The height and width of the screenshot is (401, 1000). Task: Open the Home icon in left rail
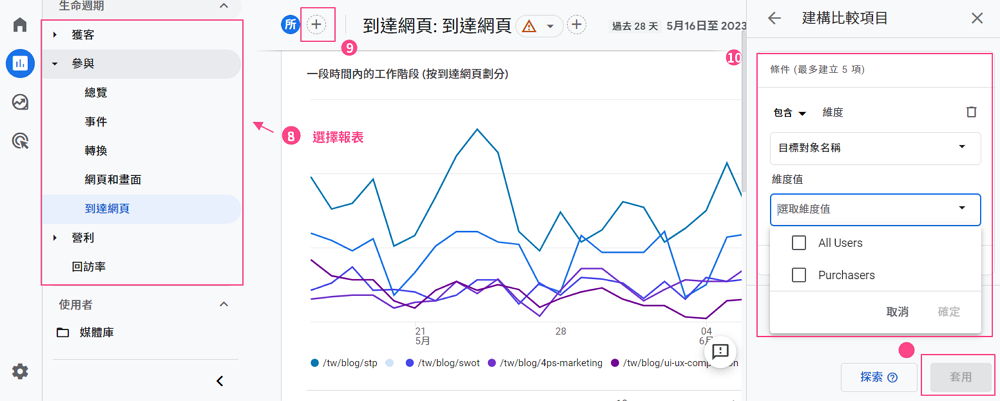pyautogui.click(x=20, y=26)
